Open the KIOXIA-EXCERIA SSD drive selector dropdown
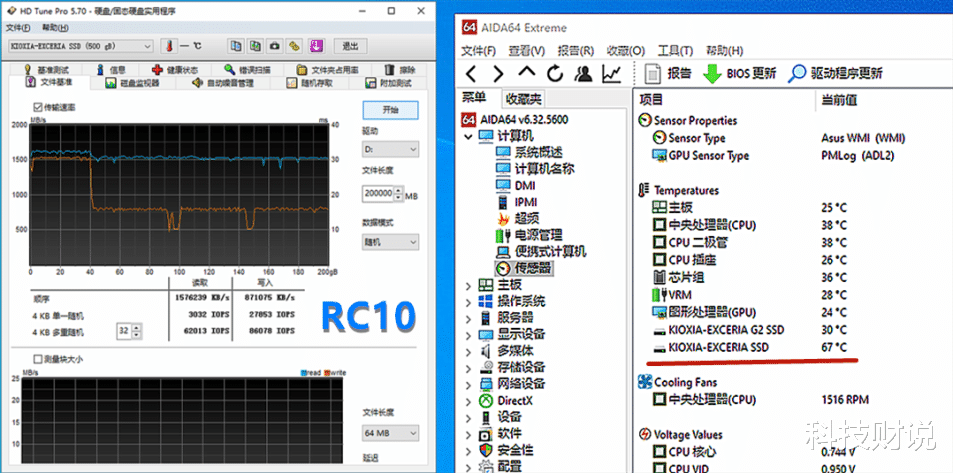Image resolution: width=953 pixels, height=473 pixels. point(81,46)
